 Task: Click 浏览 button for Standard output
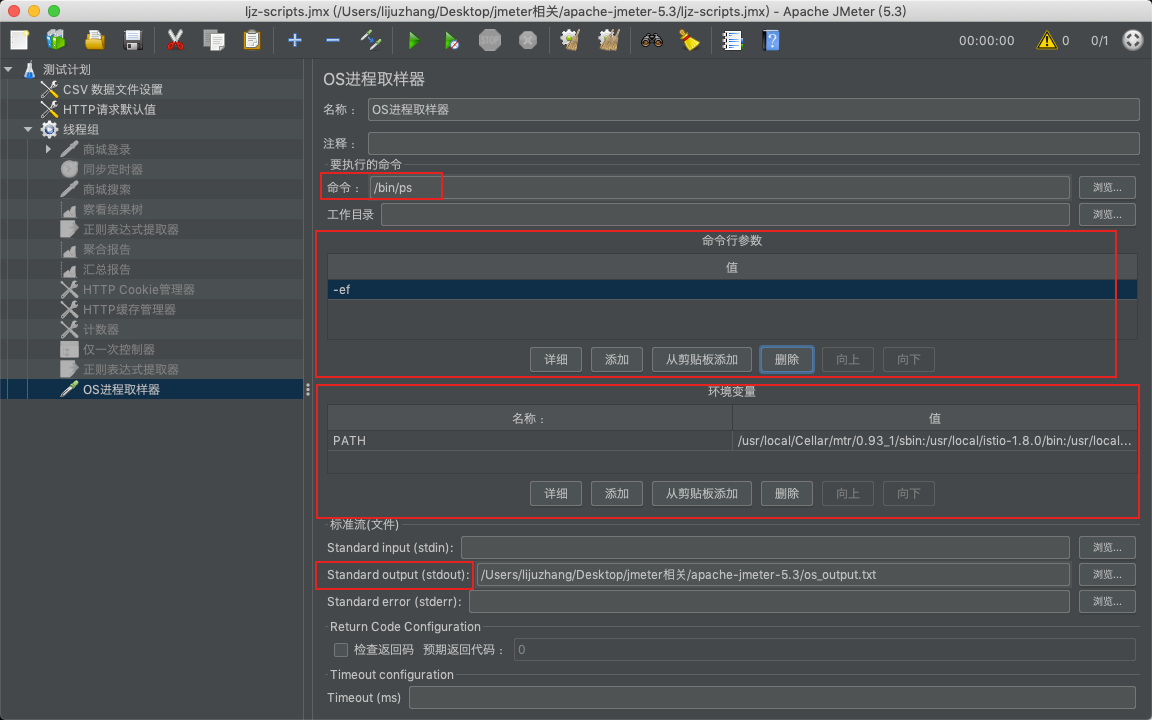pos(1107,575)
